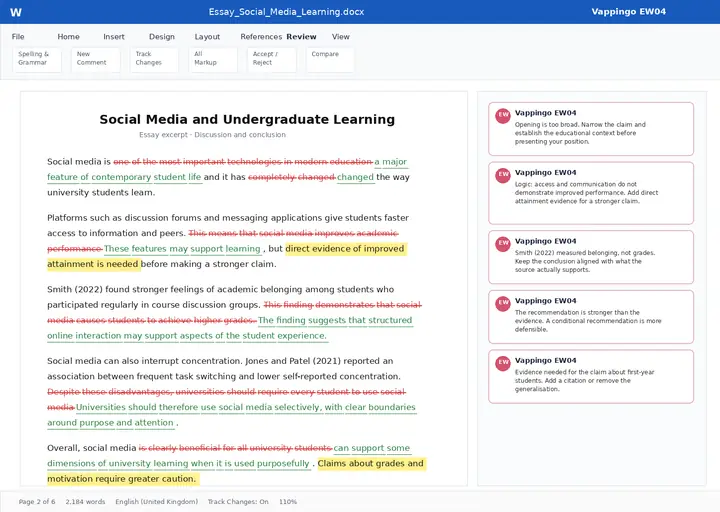Toggle Track Changes in the ribbon
The width and height of the screenshot is (720, 512).
pyautogui.click(x=154, y=60)
